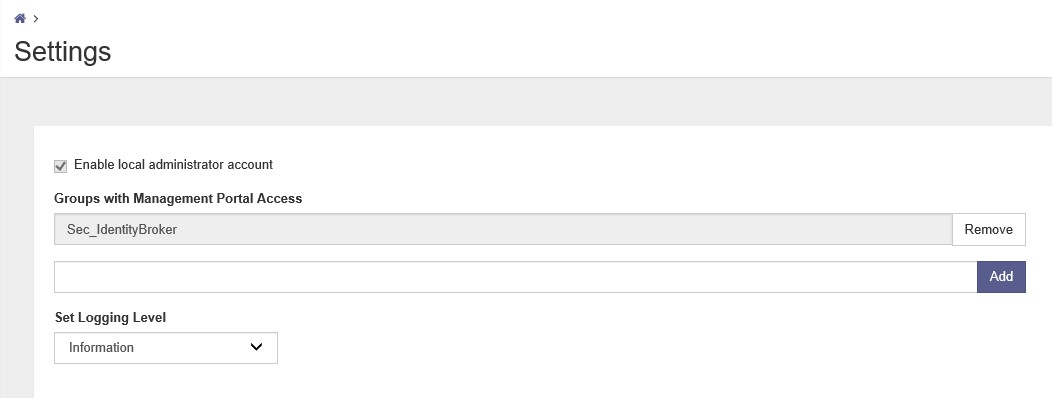The image size is (1052, 398).
Task: Click the checkmark inside the administrator checkbox
Action: pyautogui.click(x=60, y=166)
